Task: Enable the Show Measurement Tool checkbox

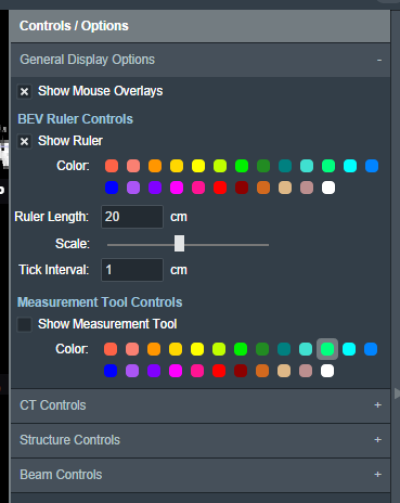Action: pos(24,324)
